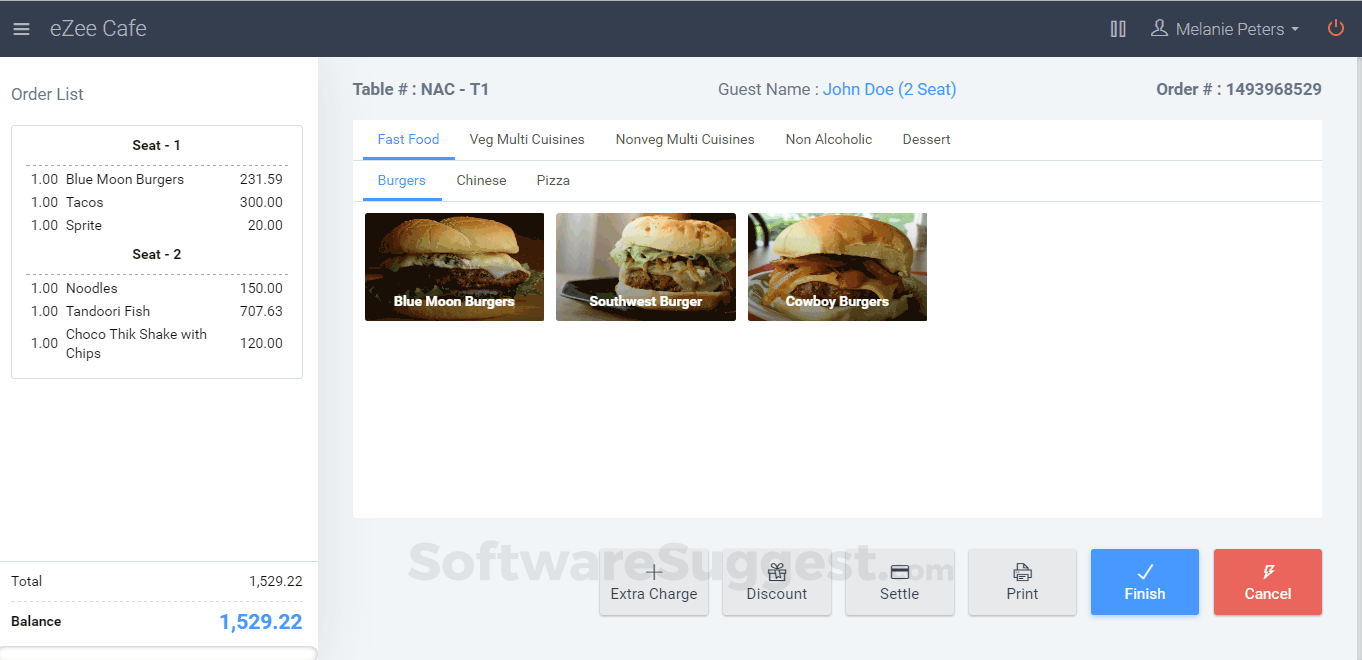Open the hamburger navigation menu
The width and height of the screenshot is (1362, 660).
pyautogui.click(x=21, y=28)
